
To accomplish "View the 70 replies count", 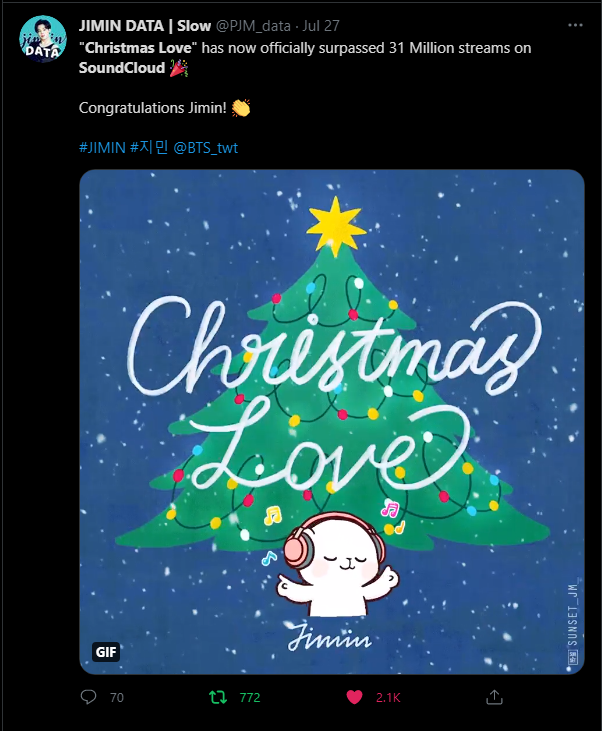I will pos(117,697).
